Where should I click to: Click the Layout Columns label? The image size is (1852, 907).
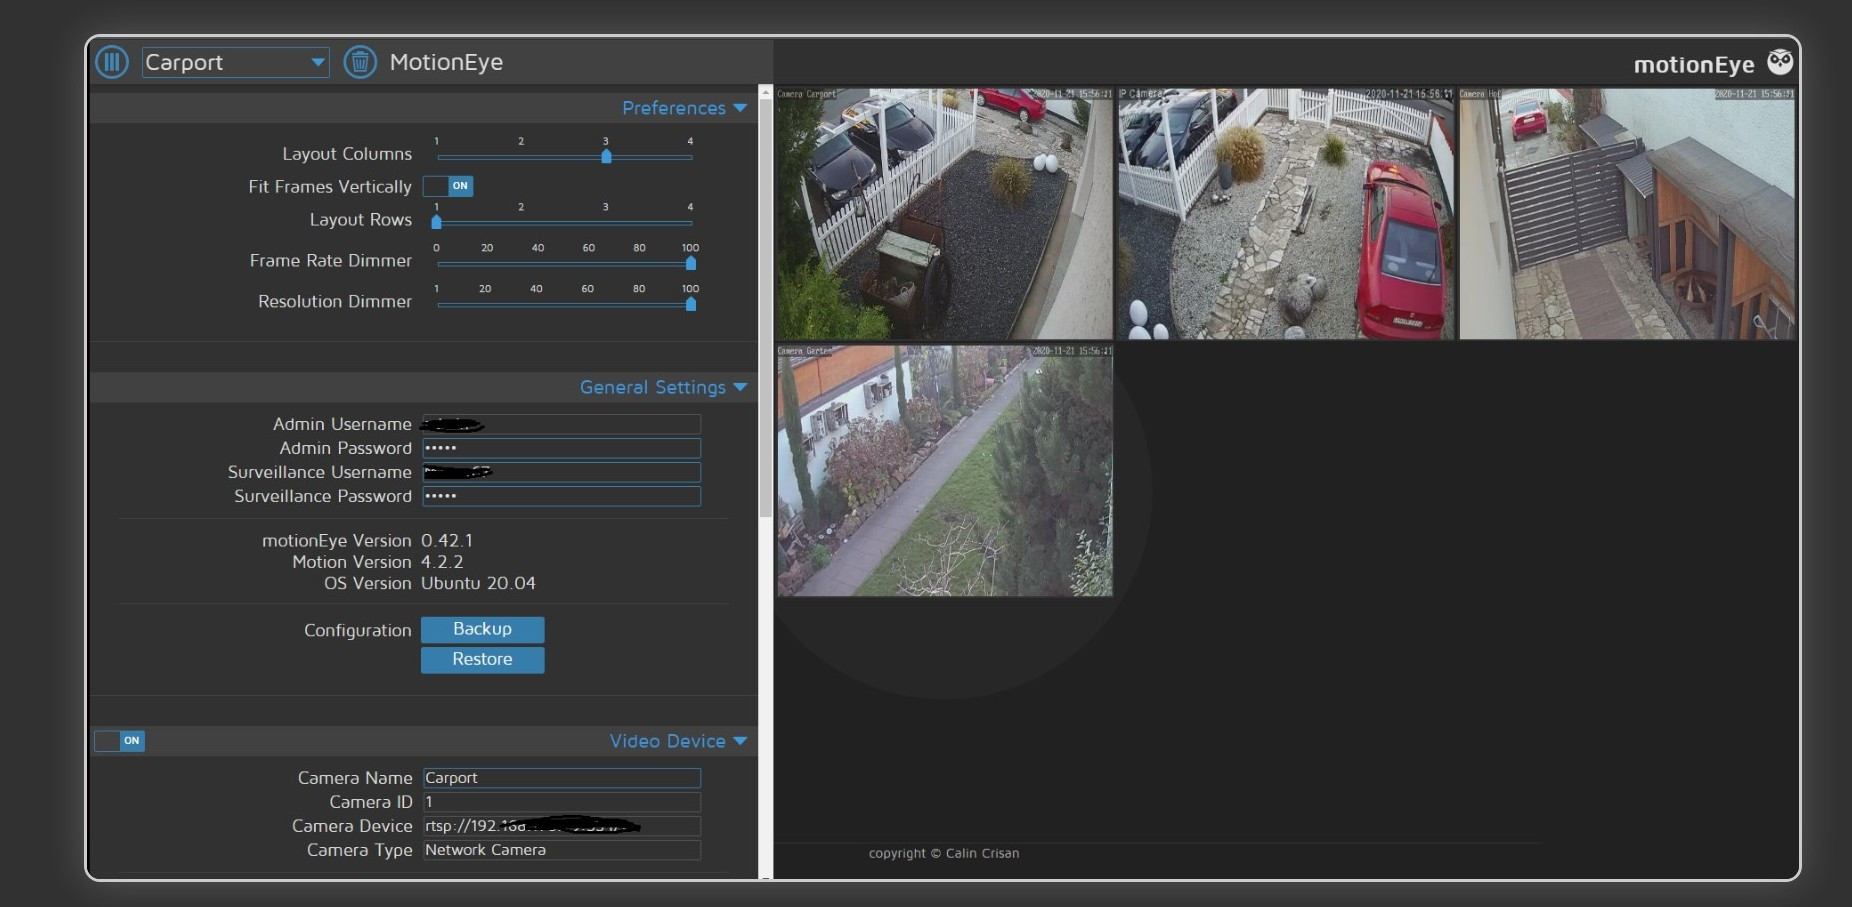point(347,154)
